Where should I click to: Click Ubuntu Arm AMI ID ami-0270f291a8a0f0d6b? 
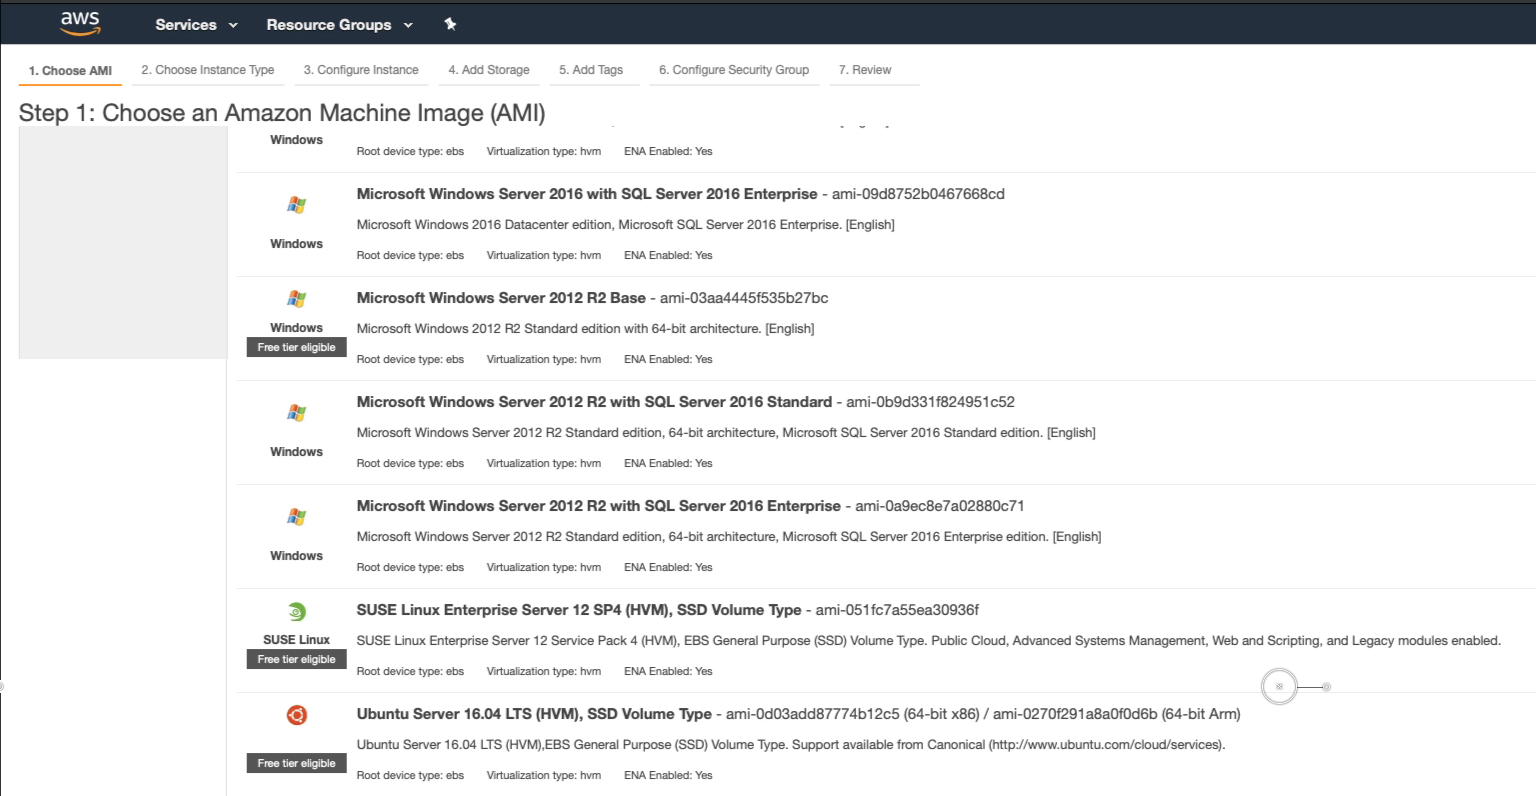1075,714
